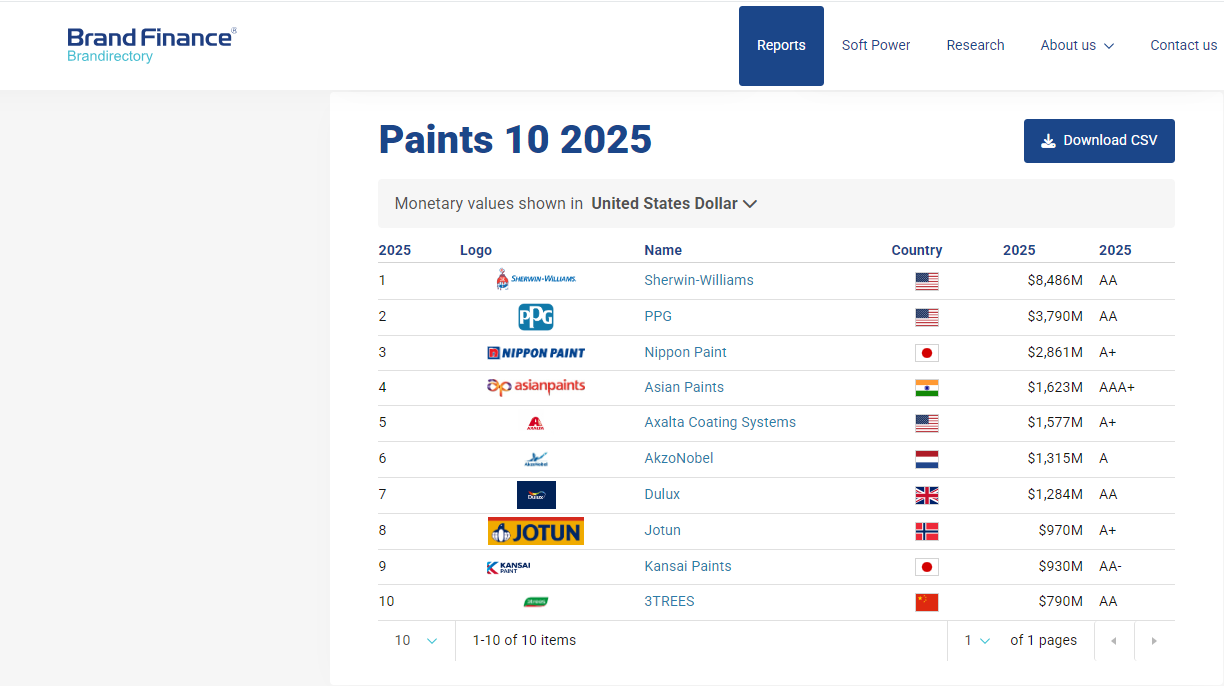Screen dimensions: 1224x686
Task: Click the Sherwin-Williams logo image
Action: [536, 280]
